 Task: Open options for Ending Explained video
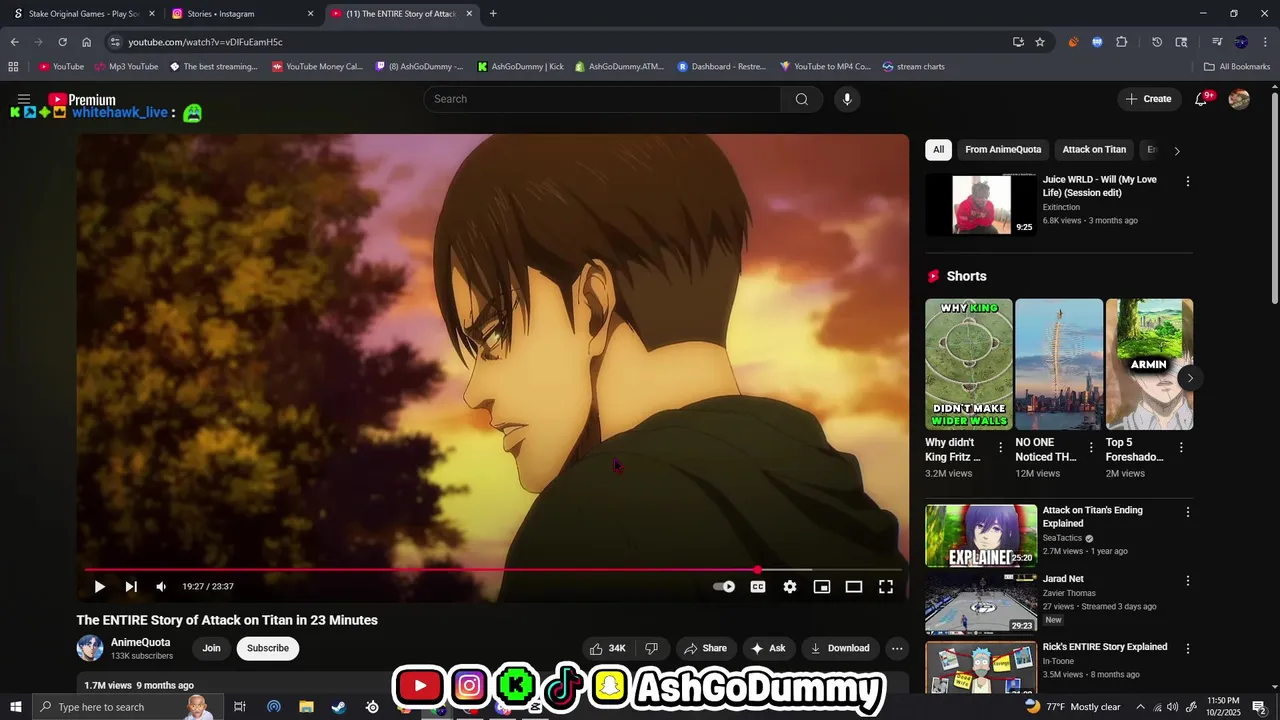(x=1188, y=512)
